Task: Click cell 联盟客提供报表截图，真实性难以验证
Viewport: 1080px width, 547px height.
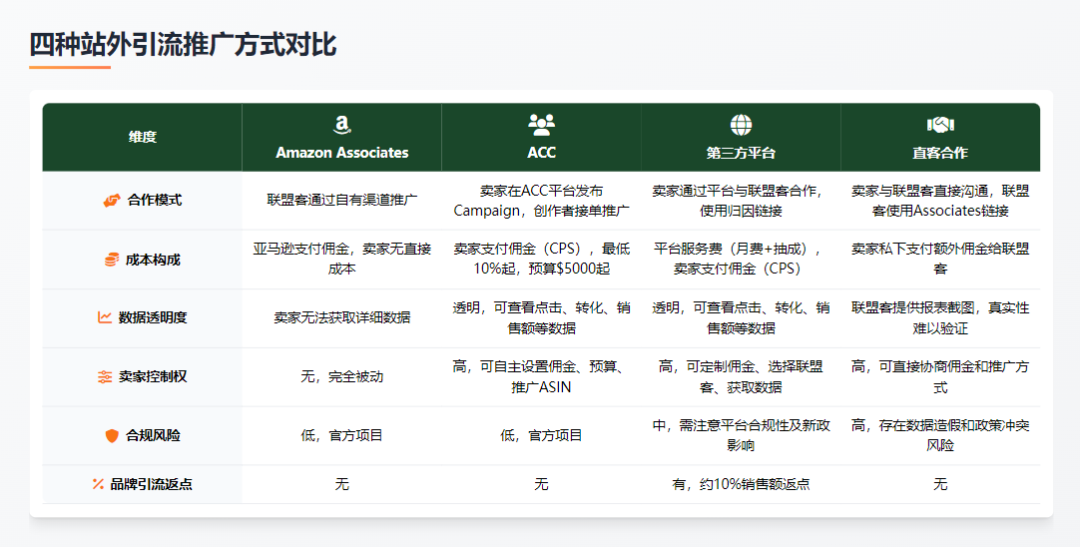Action: (940, 318)
